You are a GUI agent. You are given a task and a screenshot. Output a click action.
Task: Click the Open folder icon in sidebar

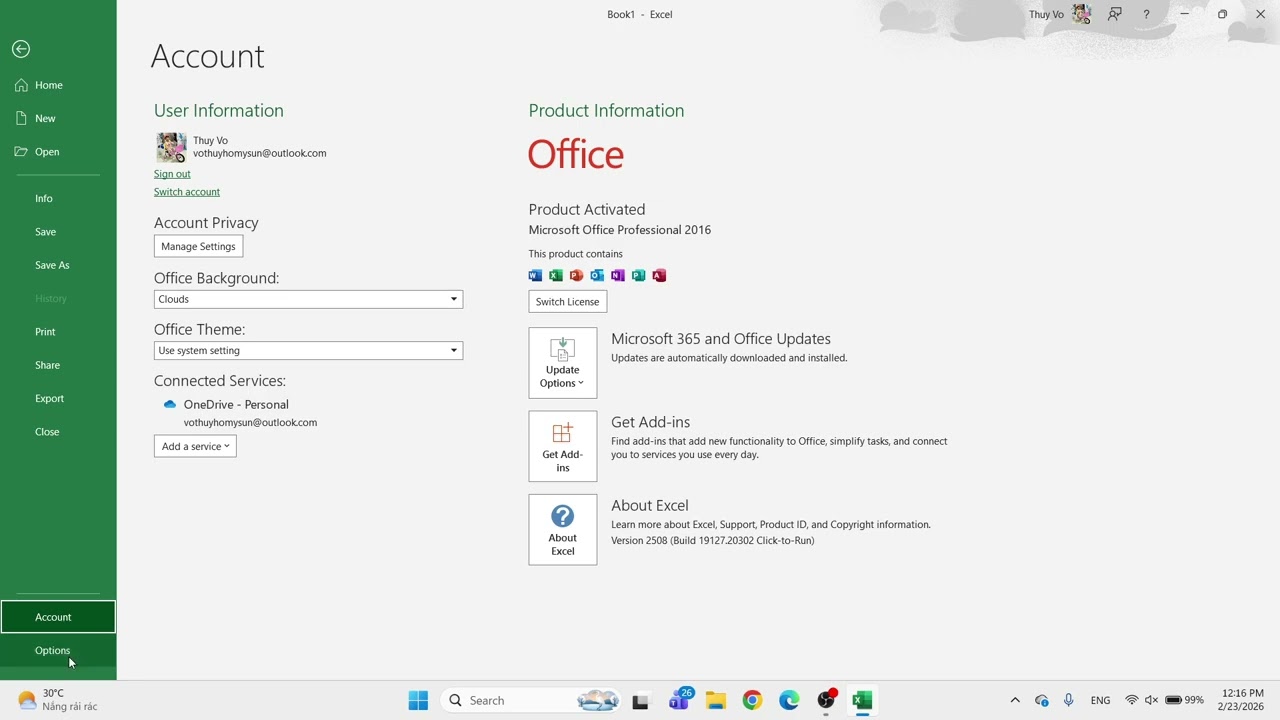pos(21,152)
